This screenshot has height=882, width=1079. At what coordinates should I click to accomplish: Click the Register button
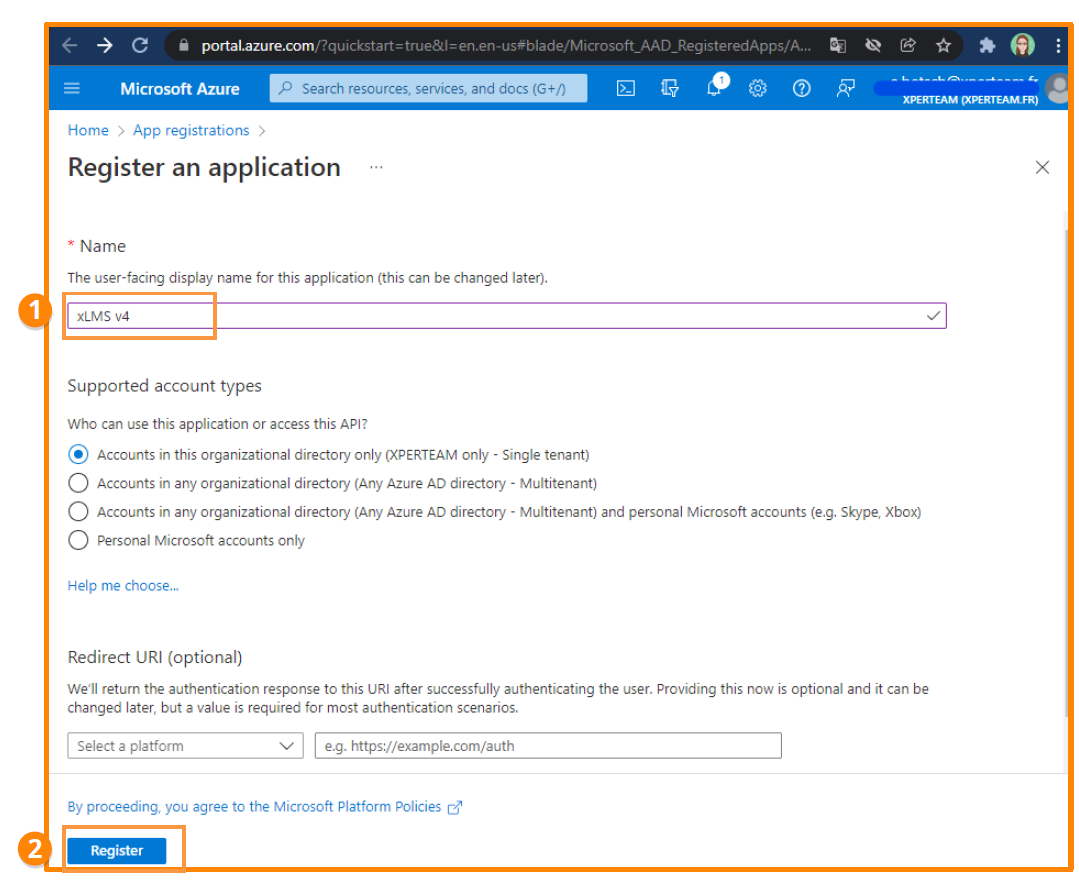pyautogui.click(x=117, y=850)
